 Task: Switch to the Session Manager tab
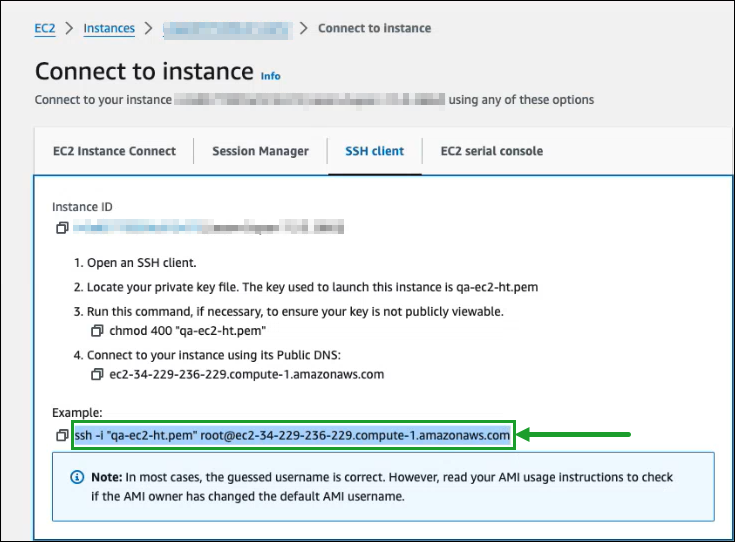tap(261, 151)
